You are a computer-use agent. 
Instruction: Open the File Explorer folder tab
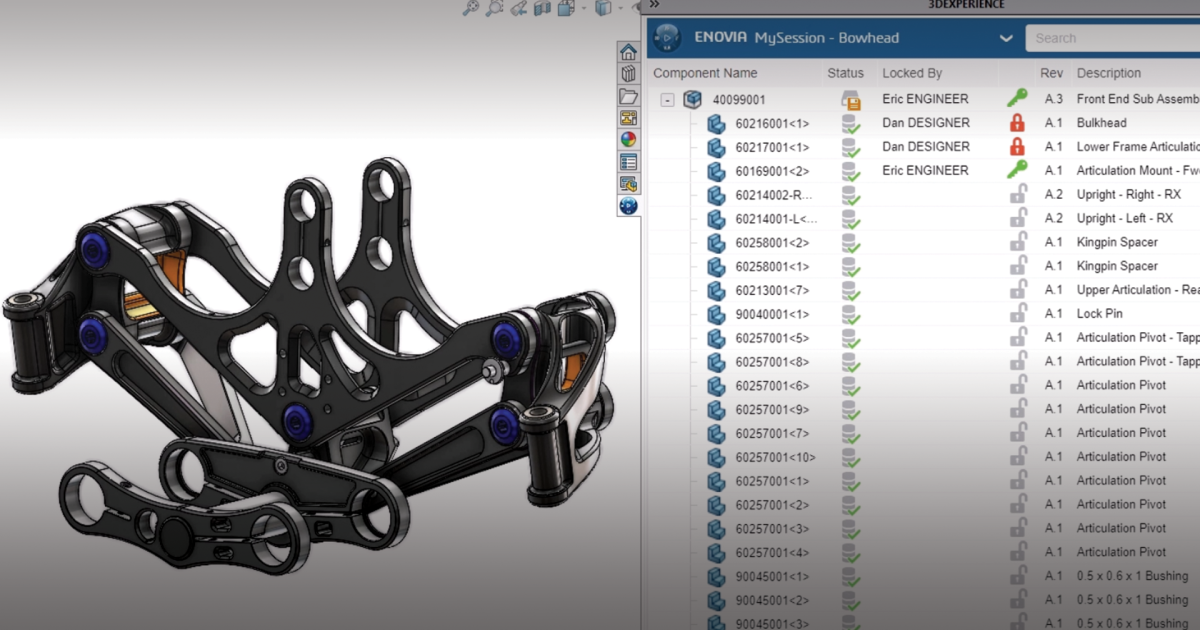pos(628,96)
